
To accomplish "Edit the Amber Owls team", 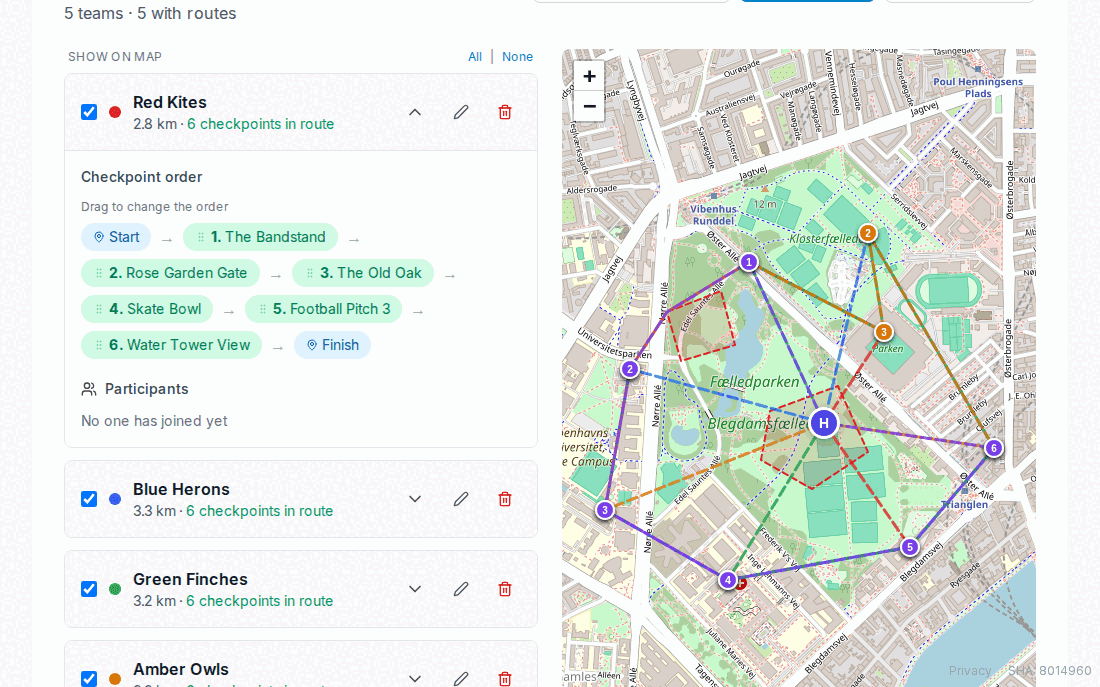I will 461,679.
